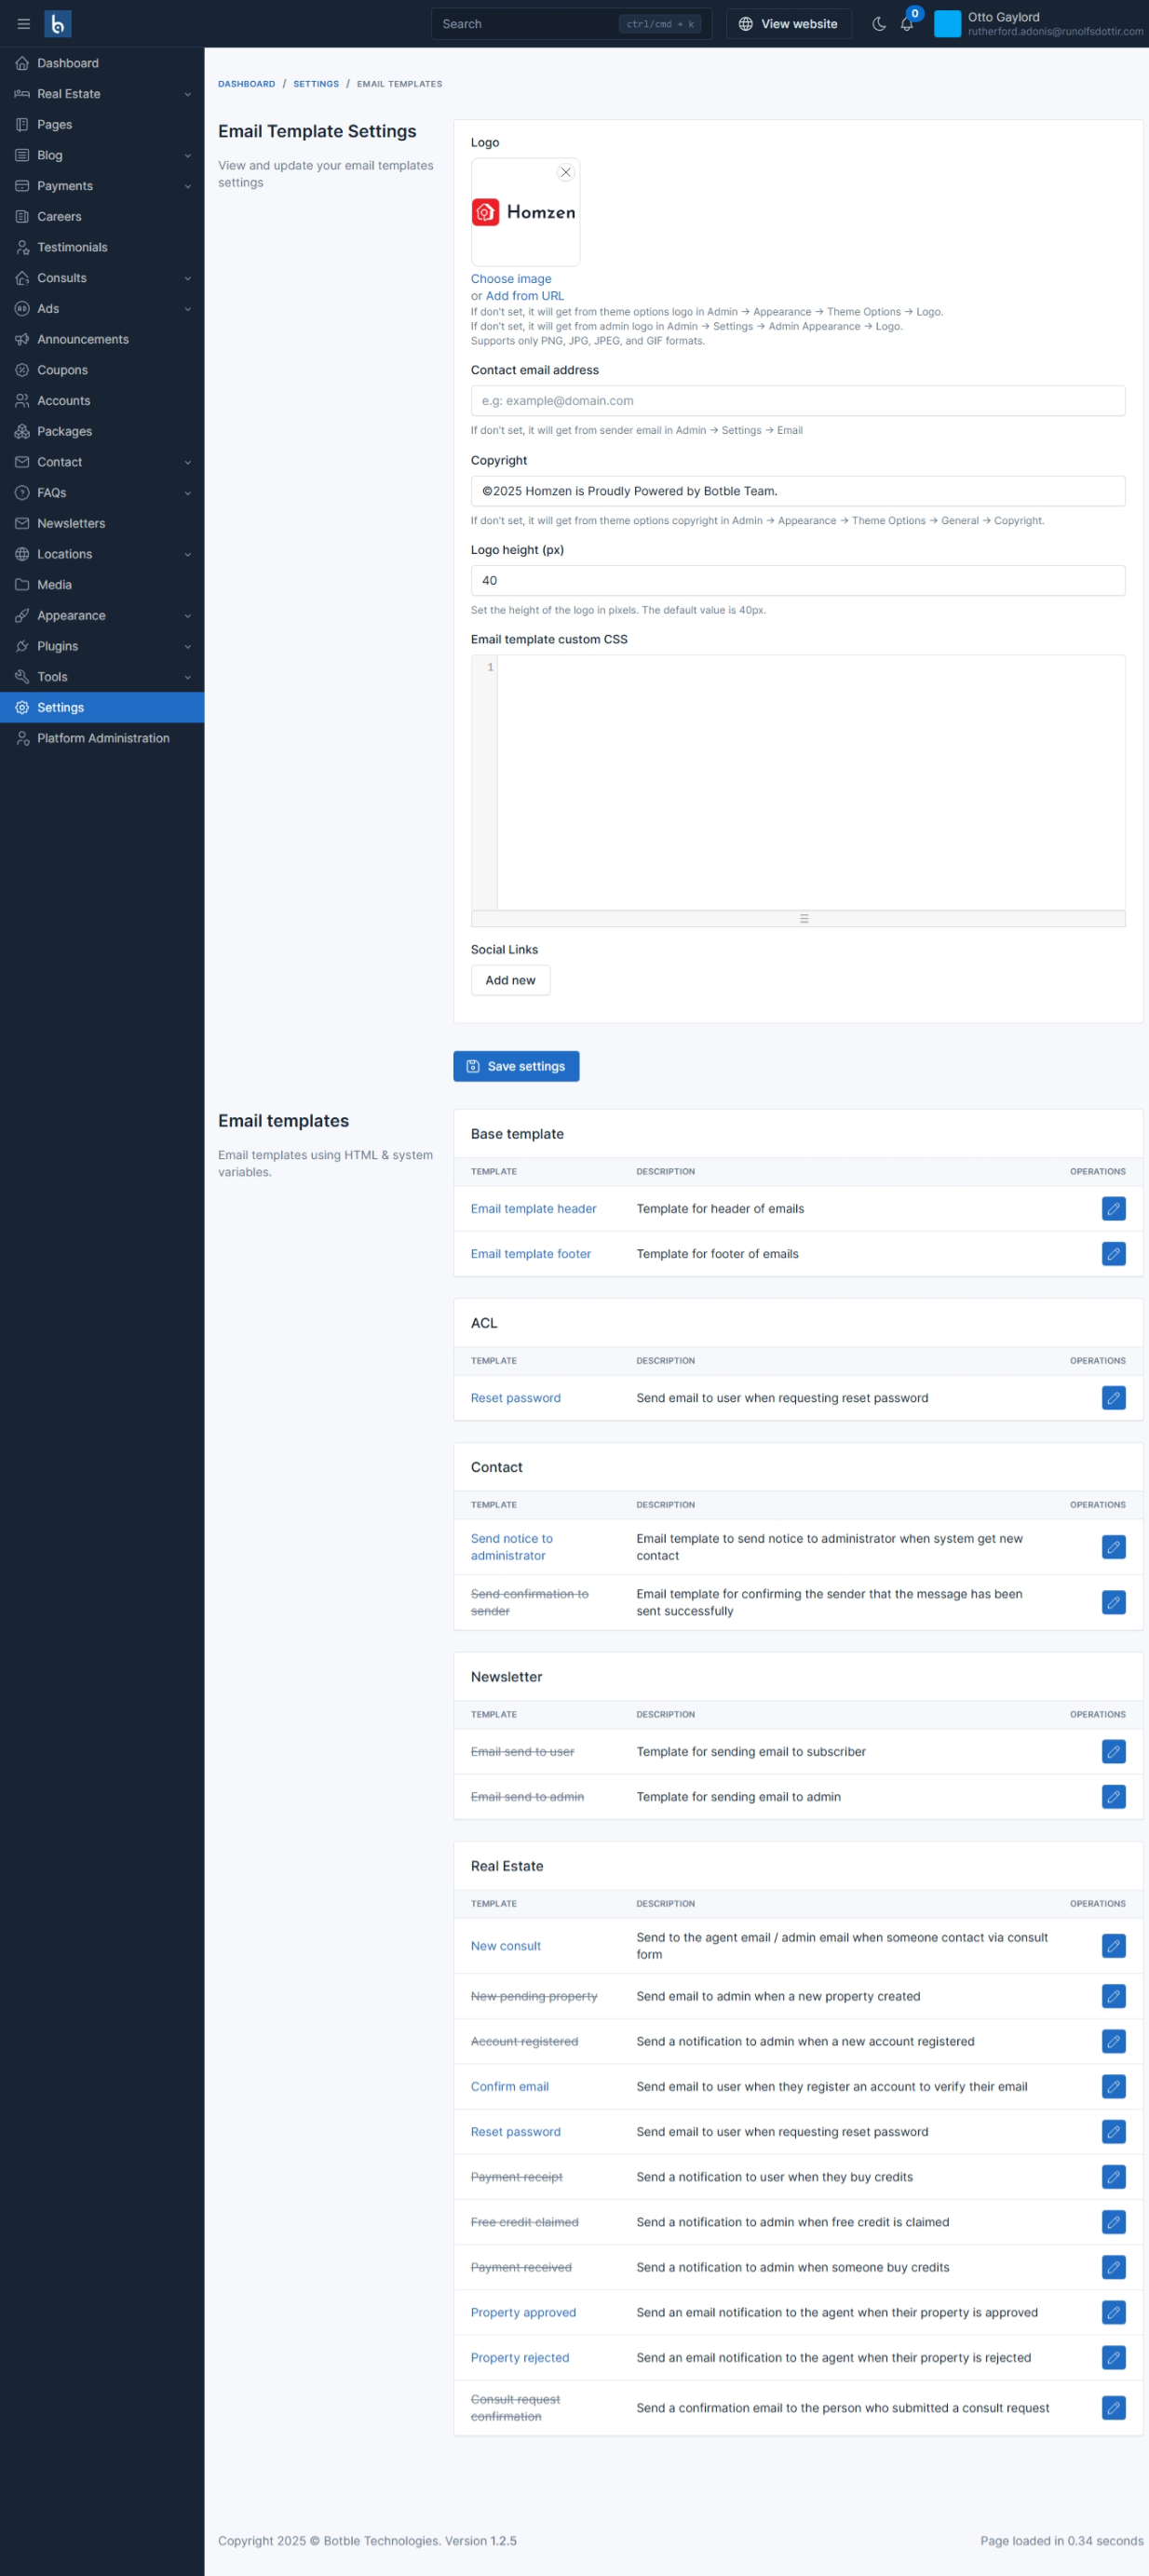
Task: Expand the Contact sidebar menu
Action: point(102,462)
